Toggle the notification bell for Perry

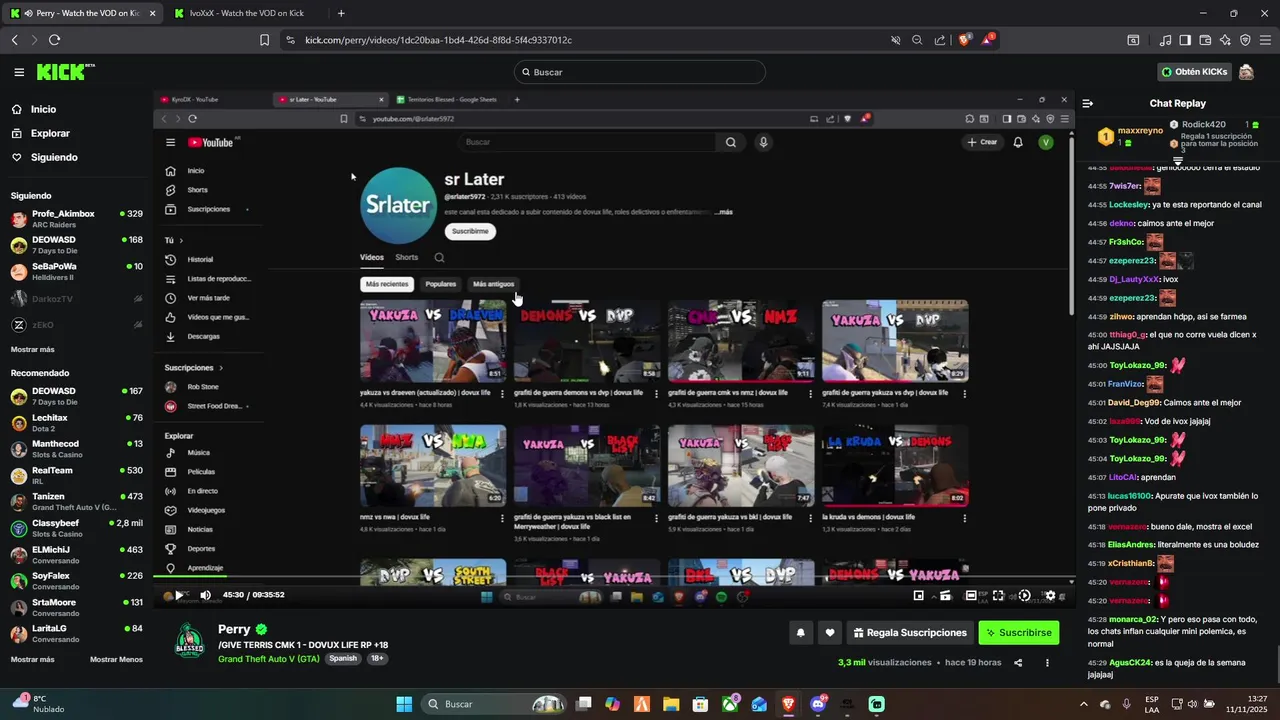click(801, 632)
